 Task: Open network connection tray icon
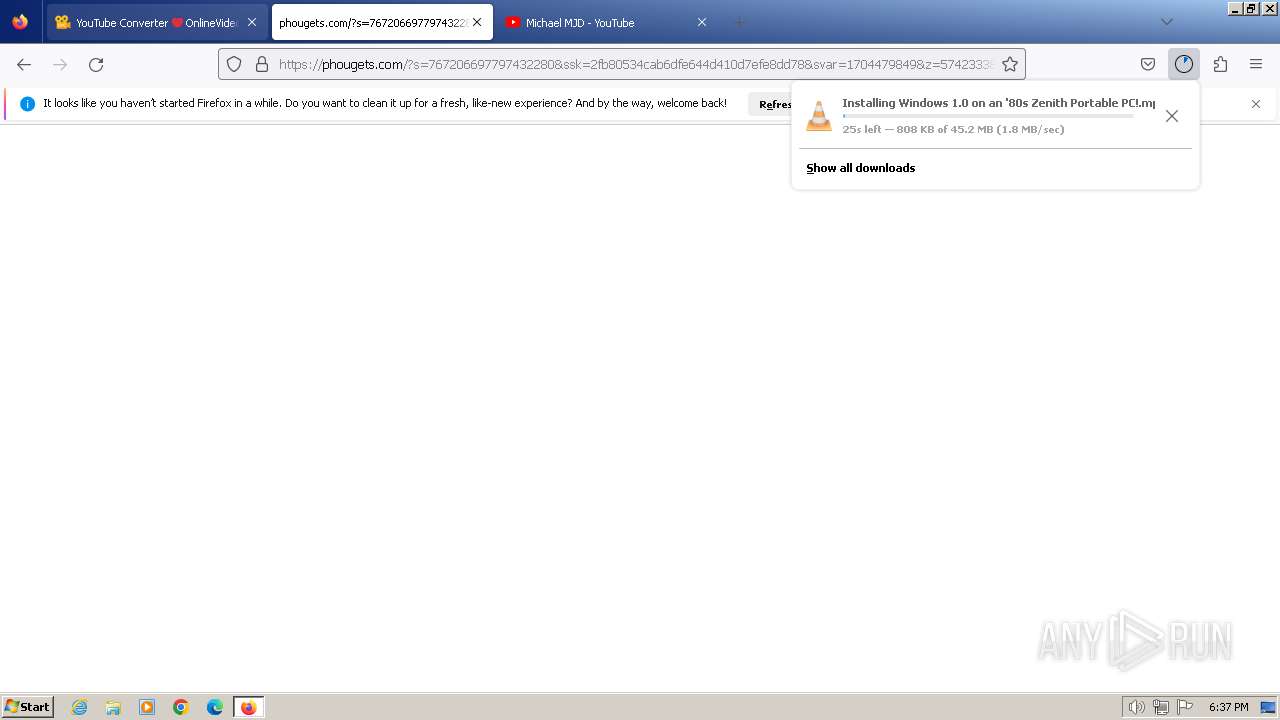tap(1161, 707)
